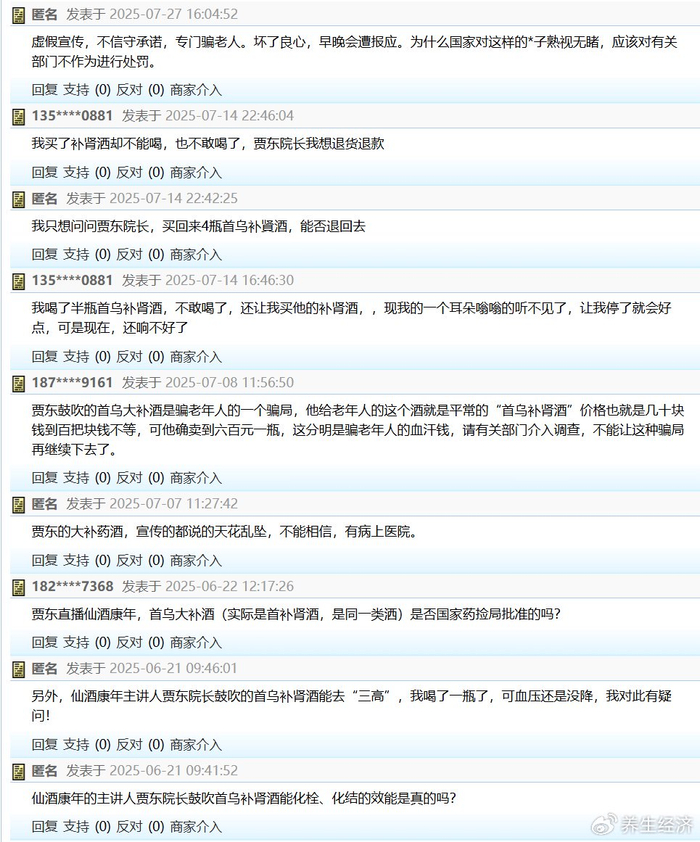Screen dimensions: 700x842
Task: Click user icon beside 匿名 posted 09:41:52
Action: pyautogui.click(x=19, y=772)
